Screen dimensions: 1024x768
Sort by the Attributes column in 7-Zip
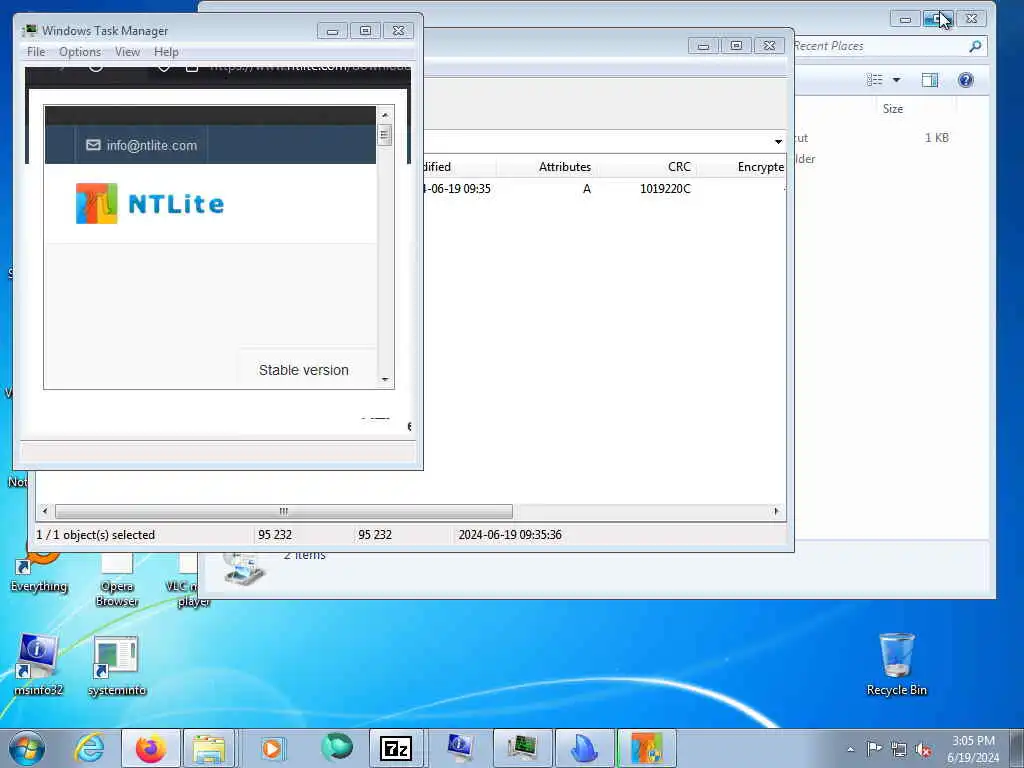(x=564, y=167)
